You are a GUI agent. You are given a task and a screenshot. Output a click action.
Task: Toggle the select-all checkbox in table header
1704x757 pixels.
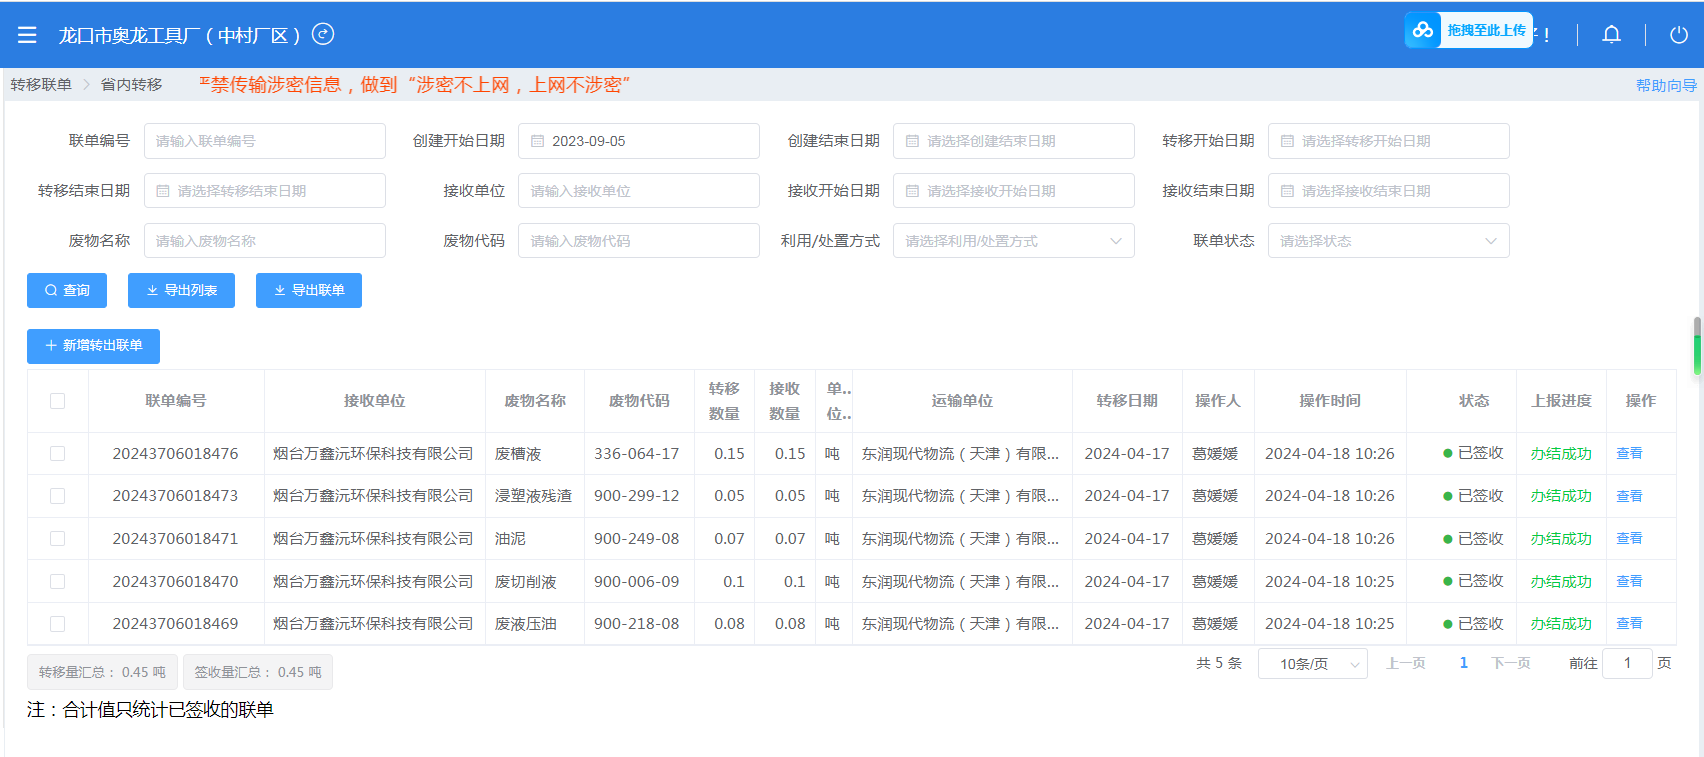(57, 401)
